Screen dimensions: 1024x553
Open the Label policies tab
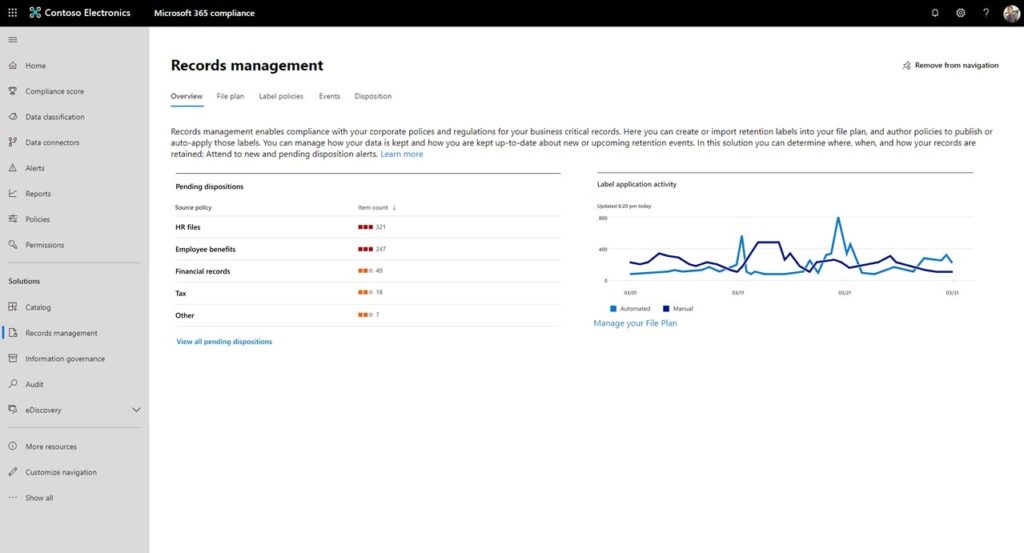(281, 97)
